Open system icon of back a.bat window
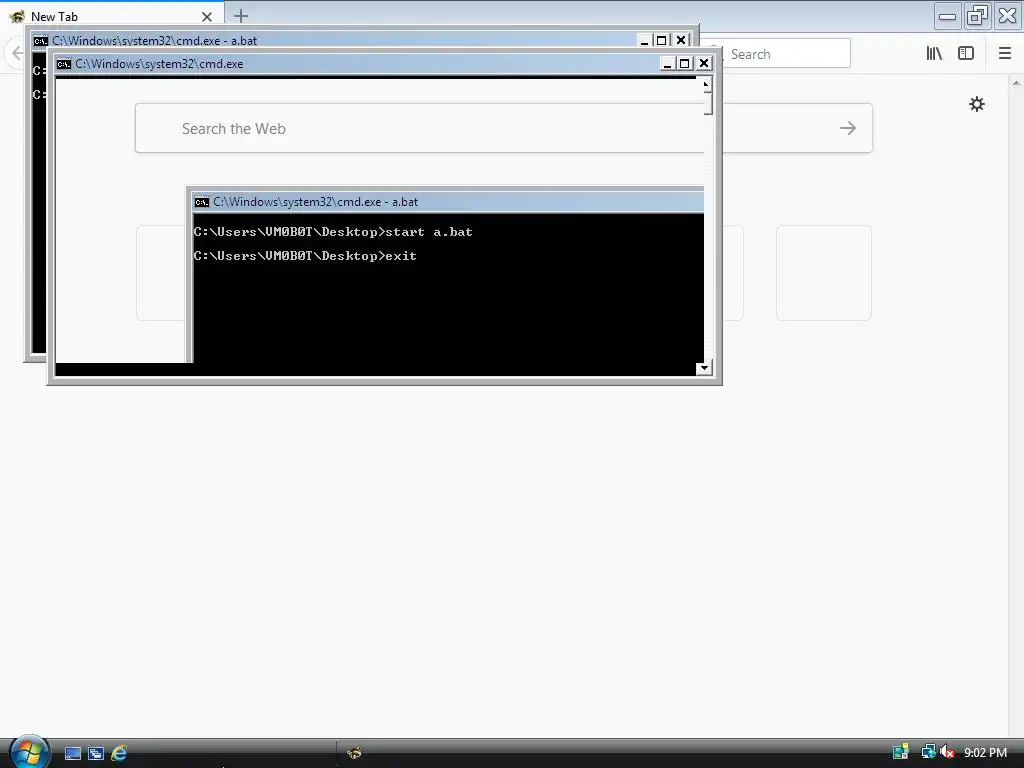 tap(40, 40)
